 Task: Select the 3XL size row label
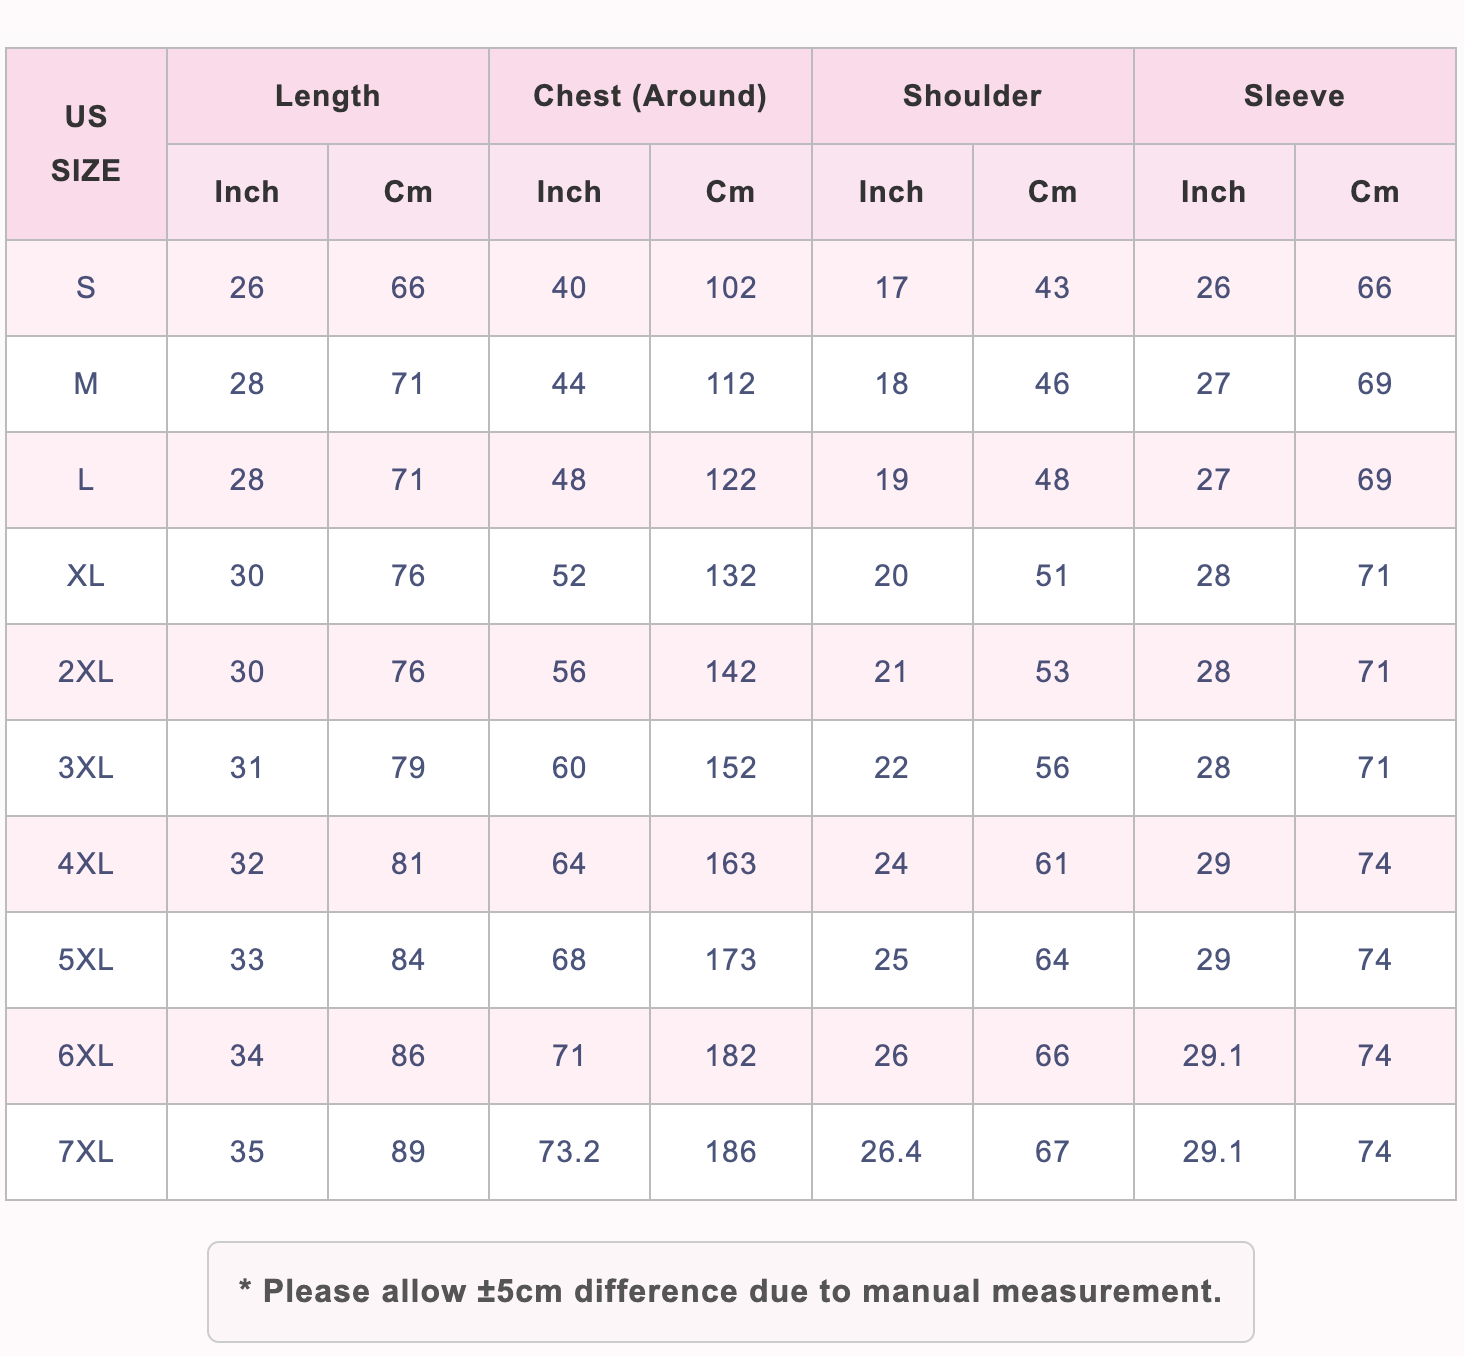coord(86,768)
